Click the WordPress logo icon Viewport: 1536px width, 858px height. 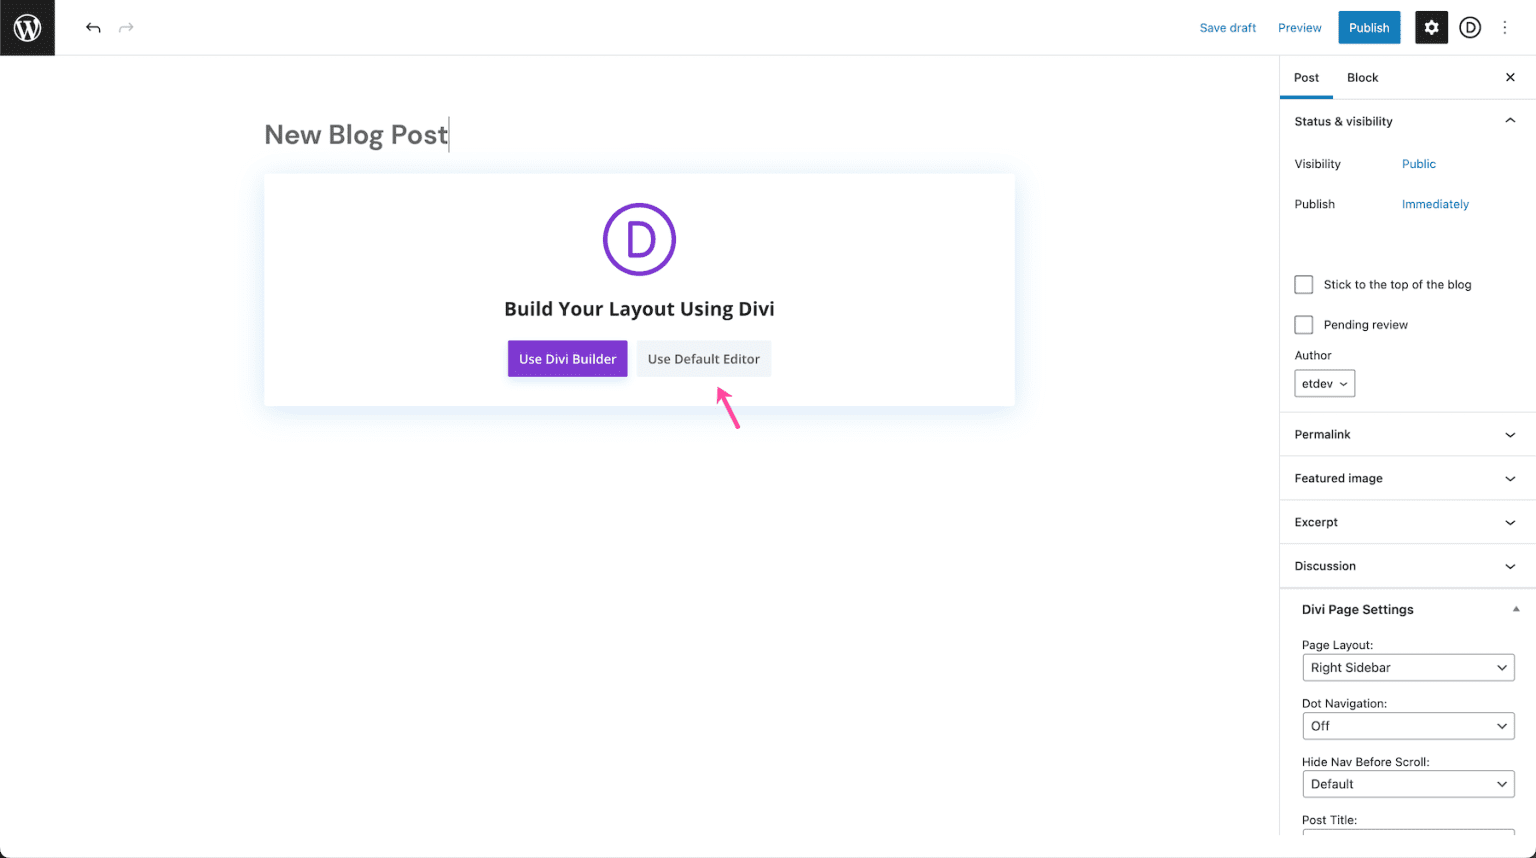click(27, 27)
